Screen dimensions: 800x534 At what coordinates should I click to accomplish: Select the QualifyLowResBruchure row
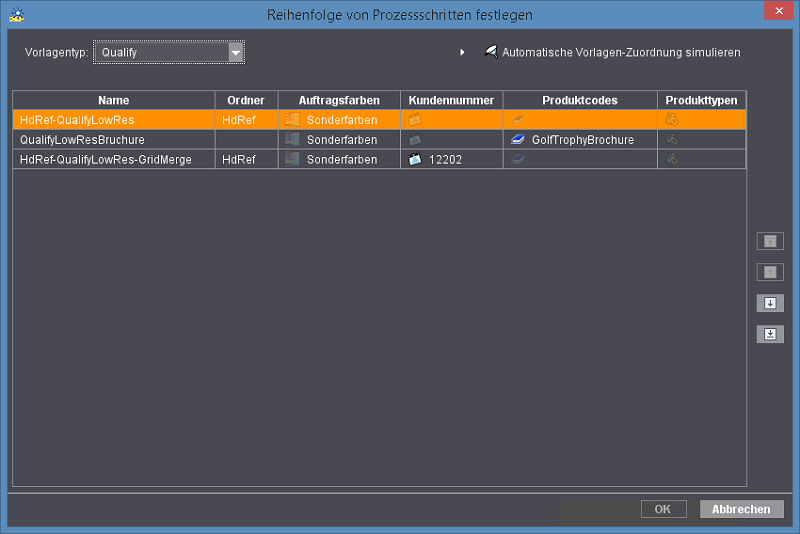[114, 140]
